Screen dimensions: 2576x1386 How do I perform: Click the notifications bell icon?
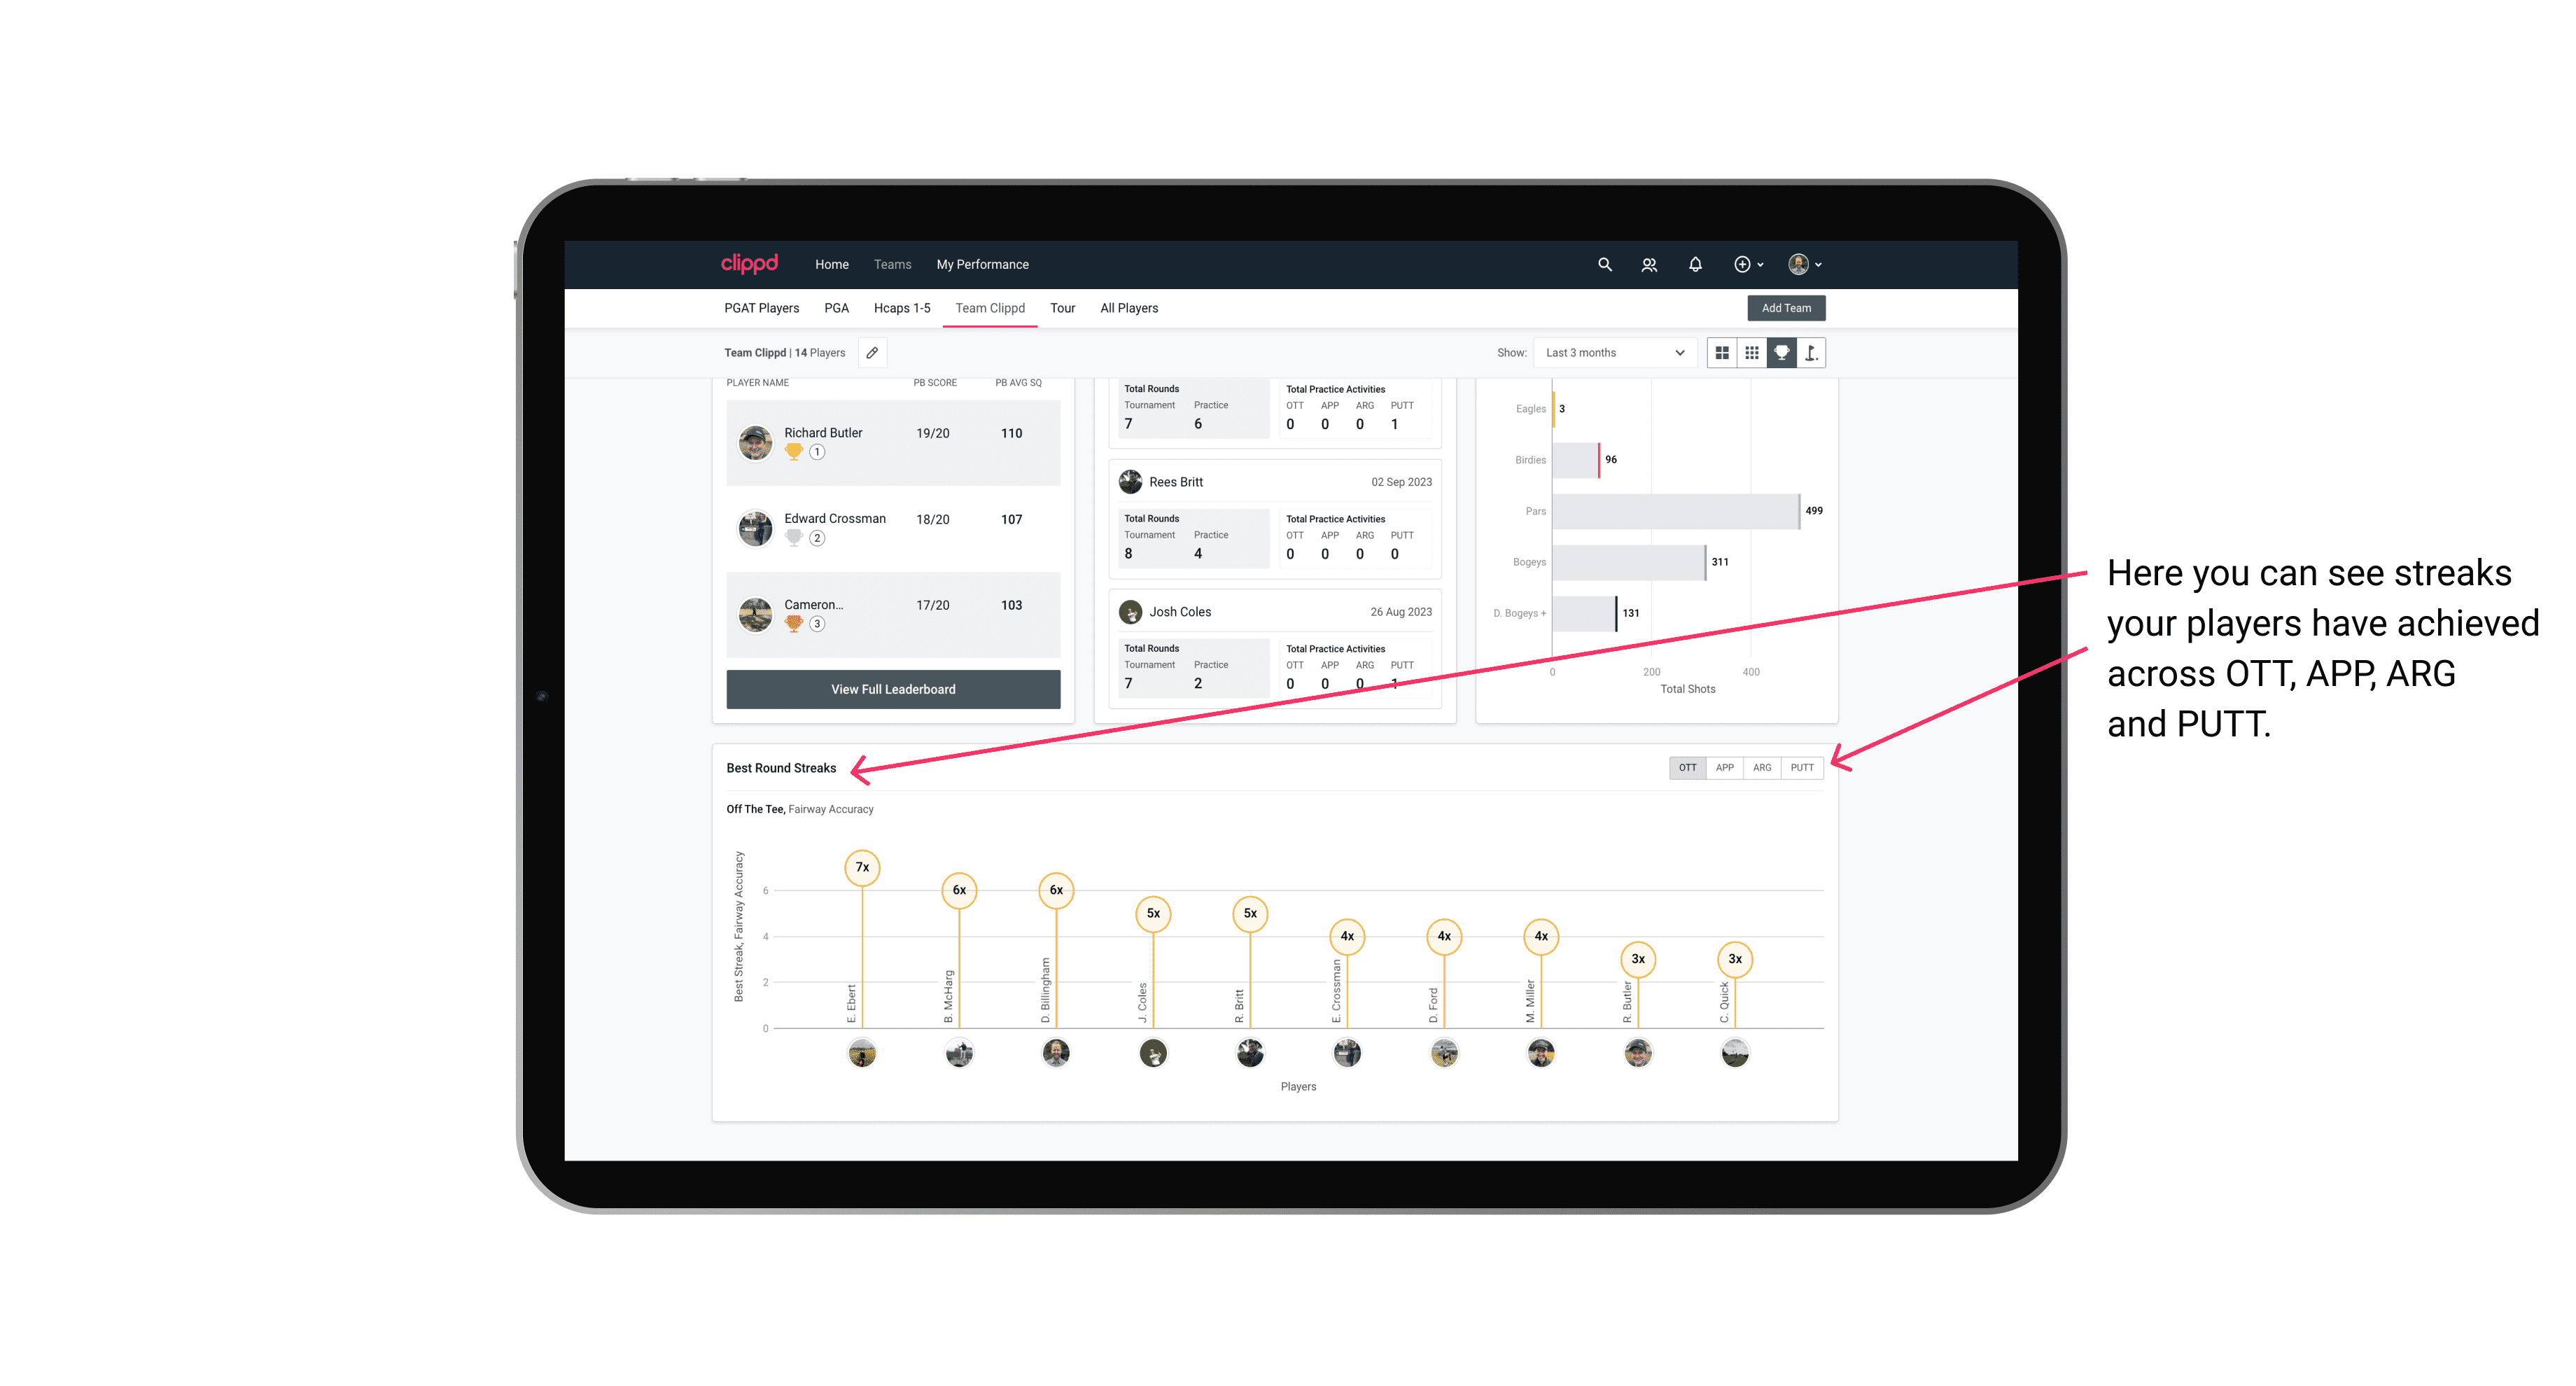1694,265
